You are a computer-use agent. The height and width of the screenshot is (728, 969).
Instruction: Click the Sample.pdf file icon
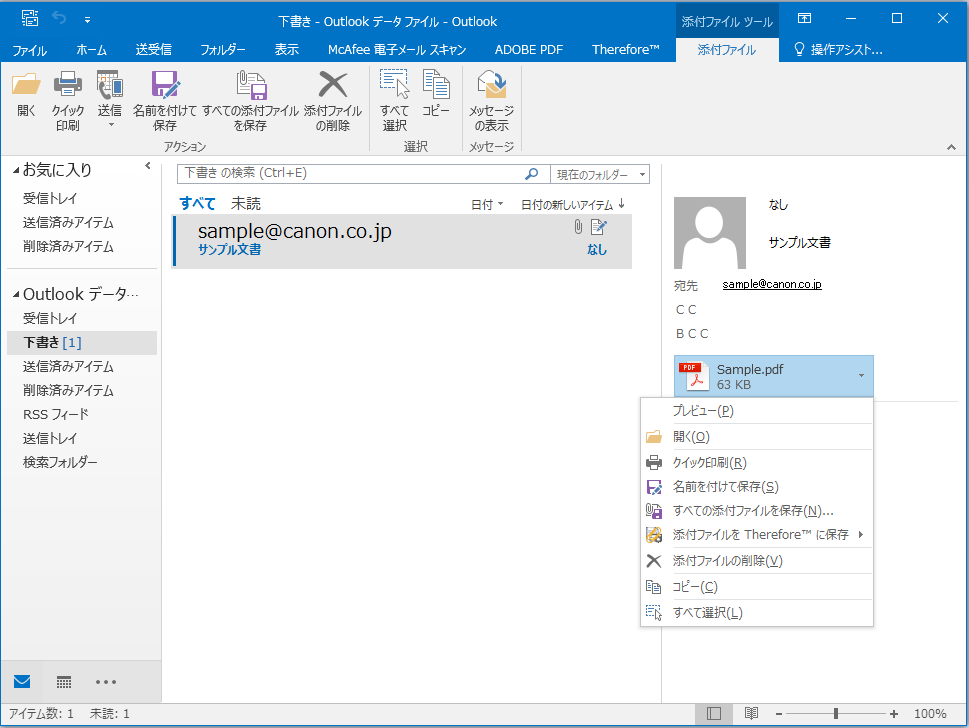tap(694, 376)
